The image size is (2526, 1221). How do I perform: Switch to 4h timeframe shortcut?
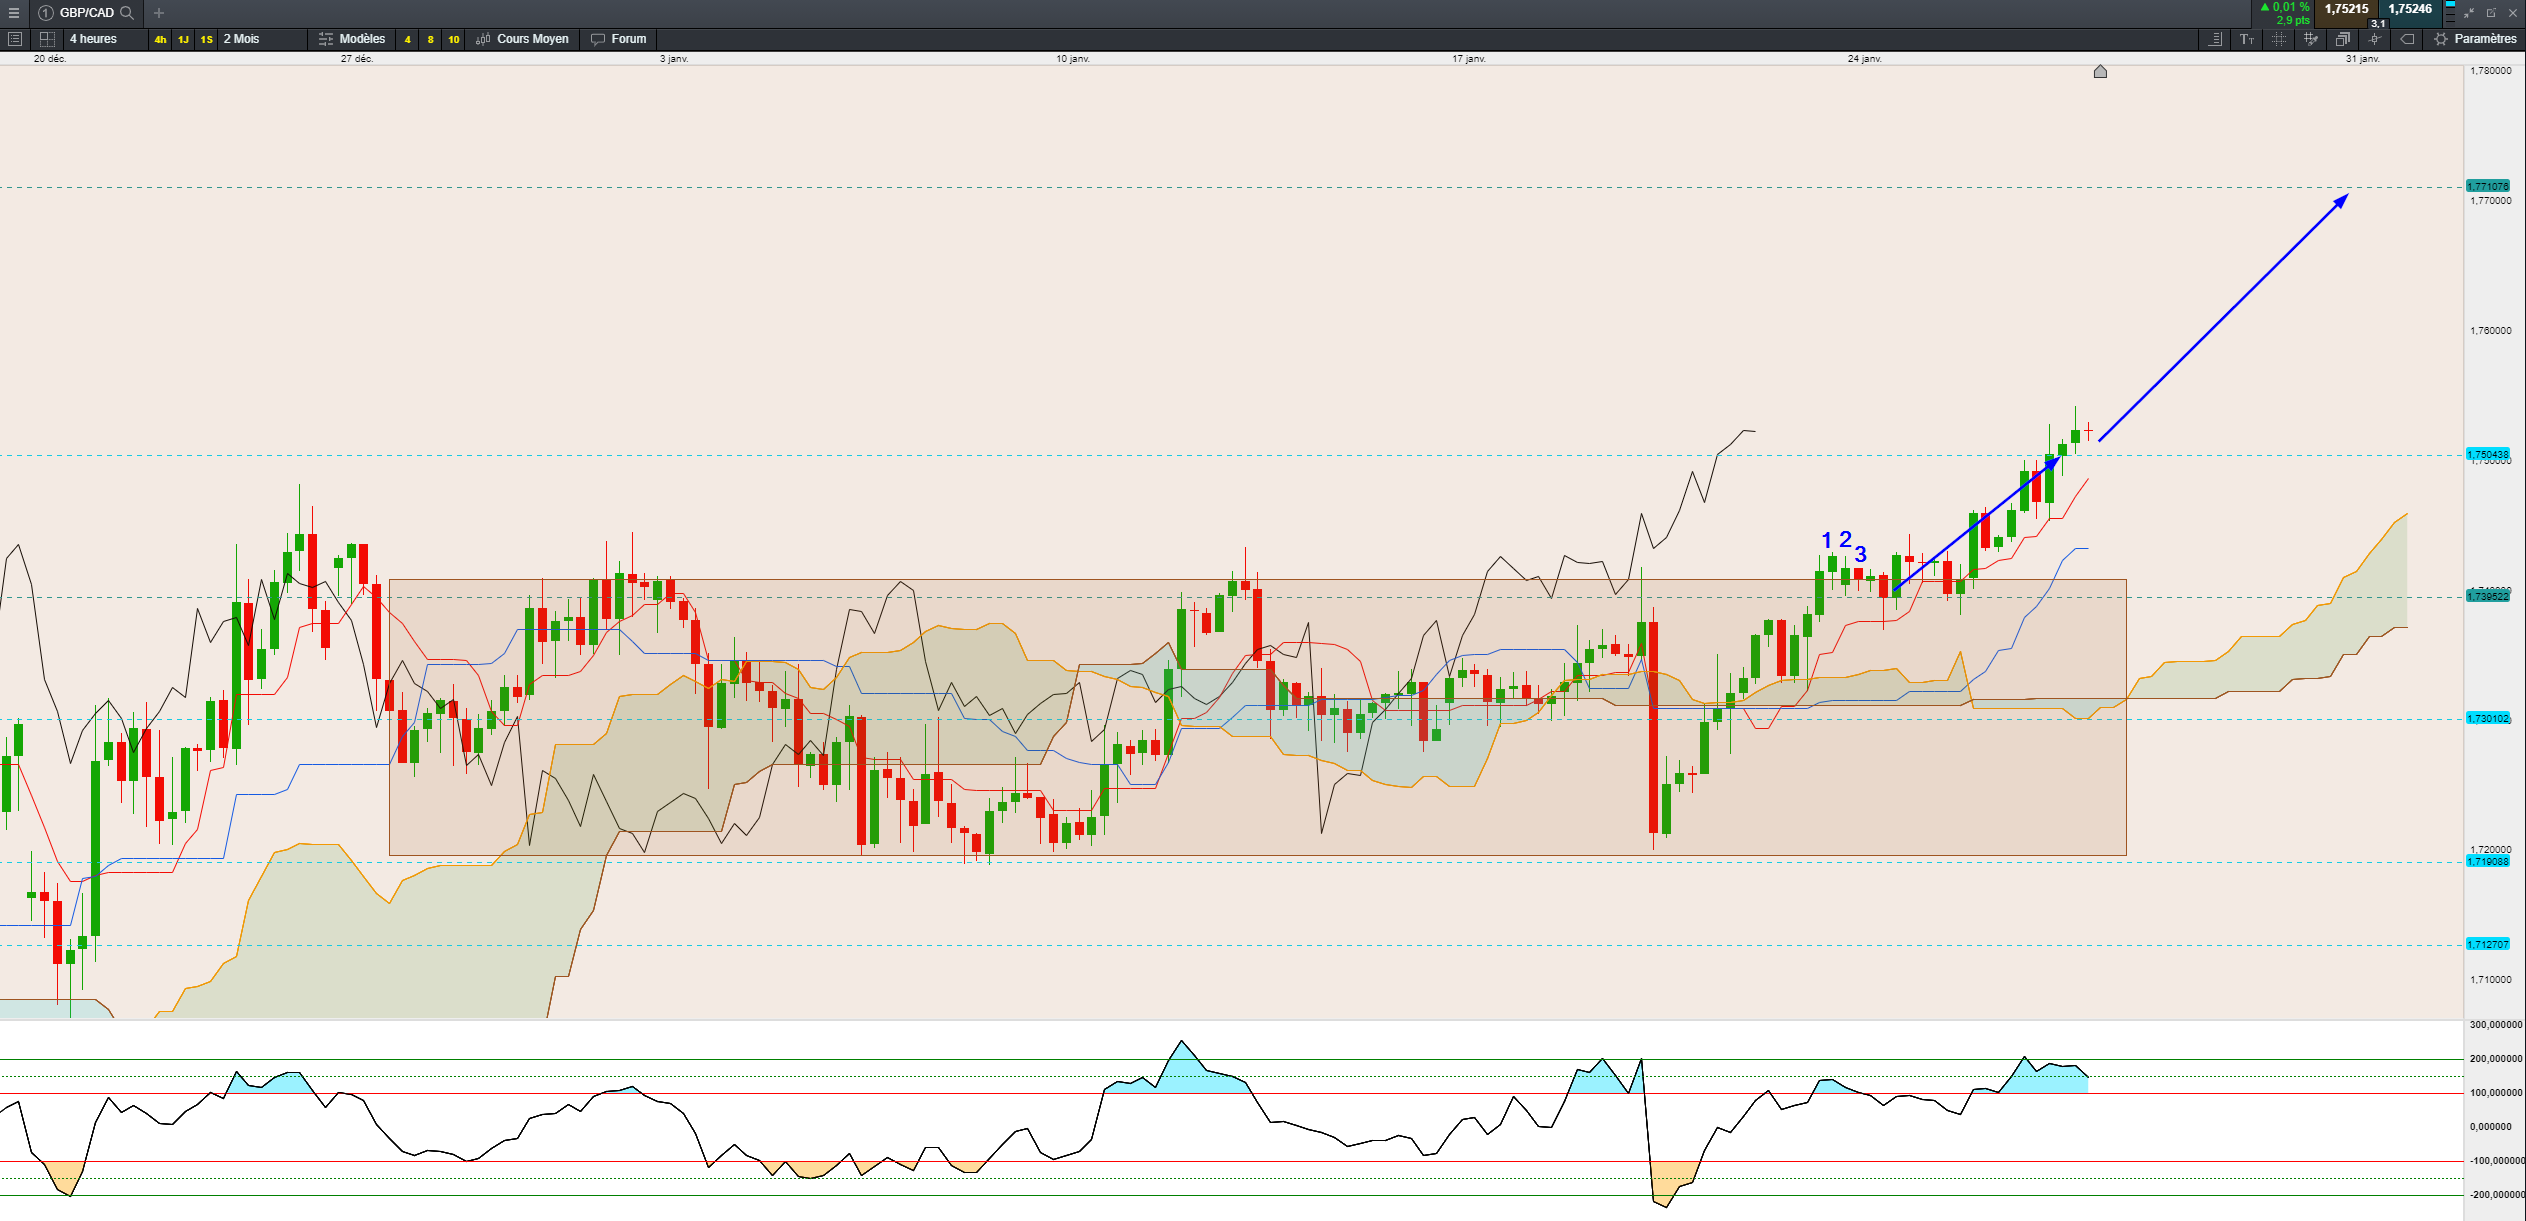(x=160, y=40)
